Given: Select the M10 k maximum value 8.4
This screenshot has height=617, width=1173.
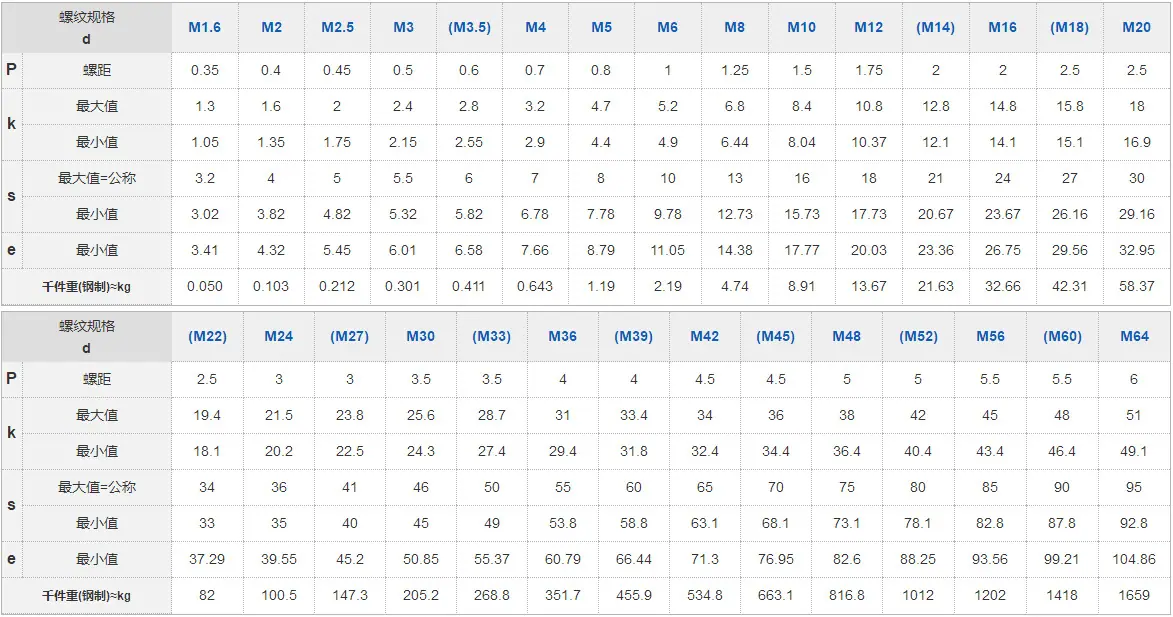Looking at the screenshot, I should (x=801, y=106).
